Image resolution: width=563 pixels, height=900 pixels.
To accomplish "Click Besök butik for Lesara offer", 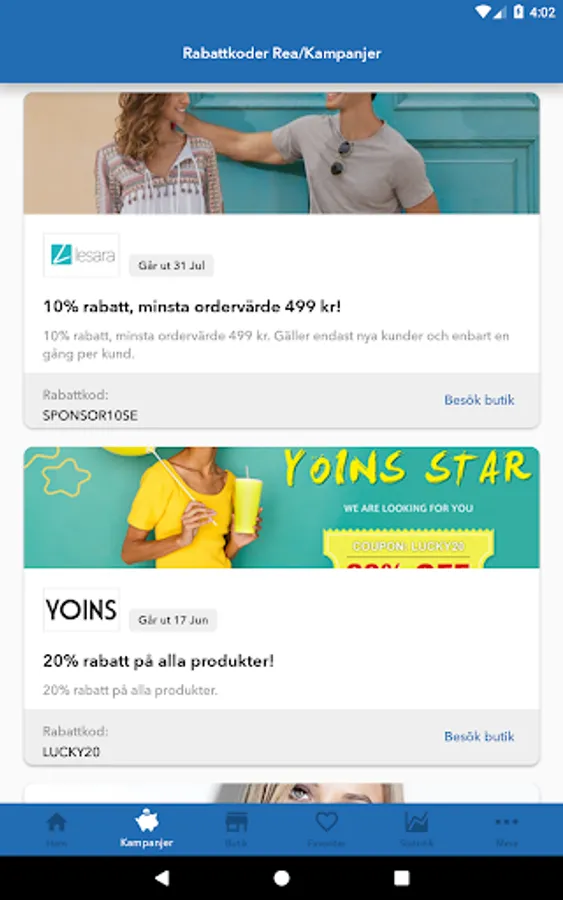I will pos(479,400).
